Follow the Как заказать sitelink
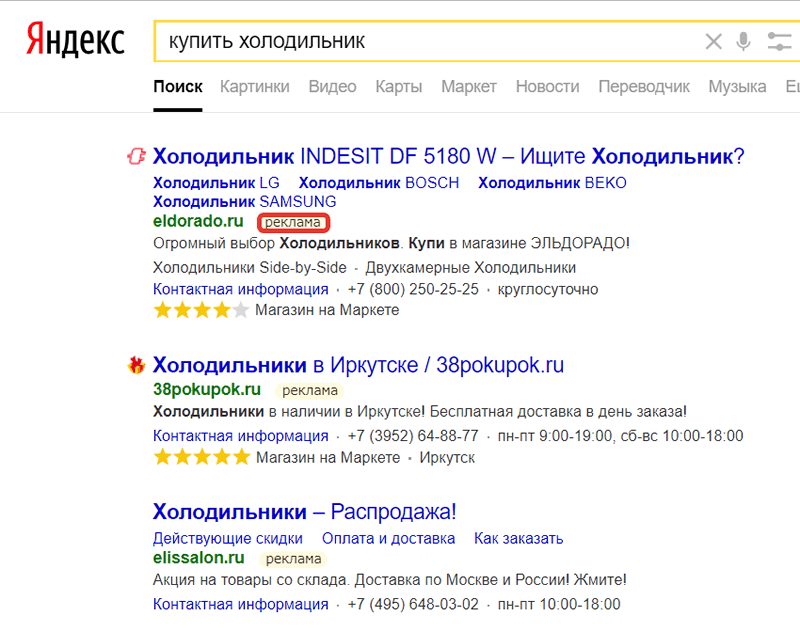 pyautogui.click(x=518, y=539)
